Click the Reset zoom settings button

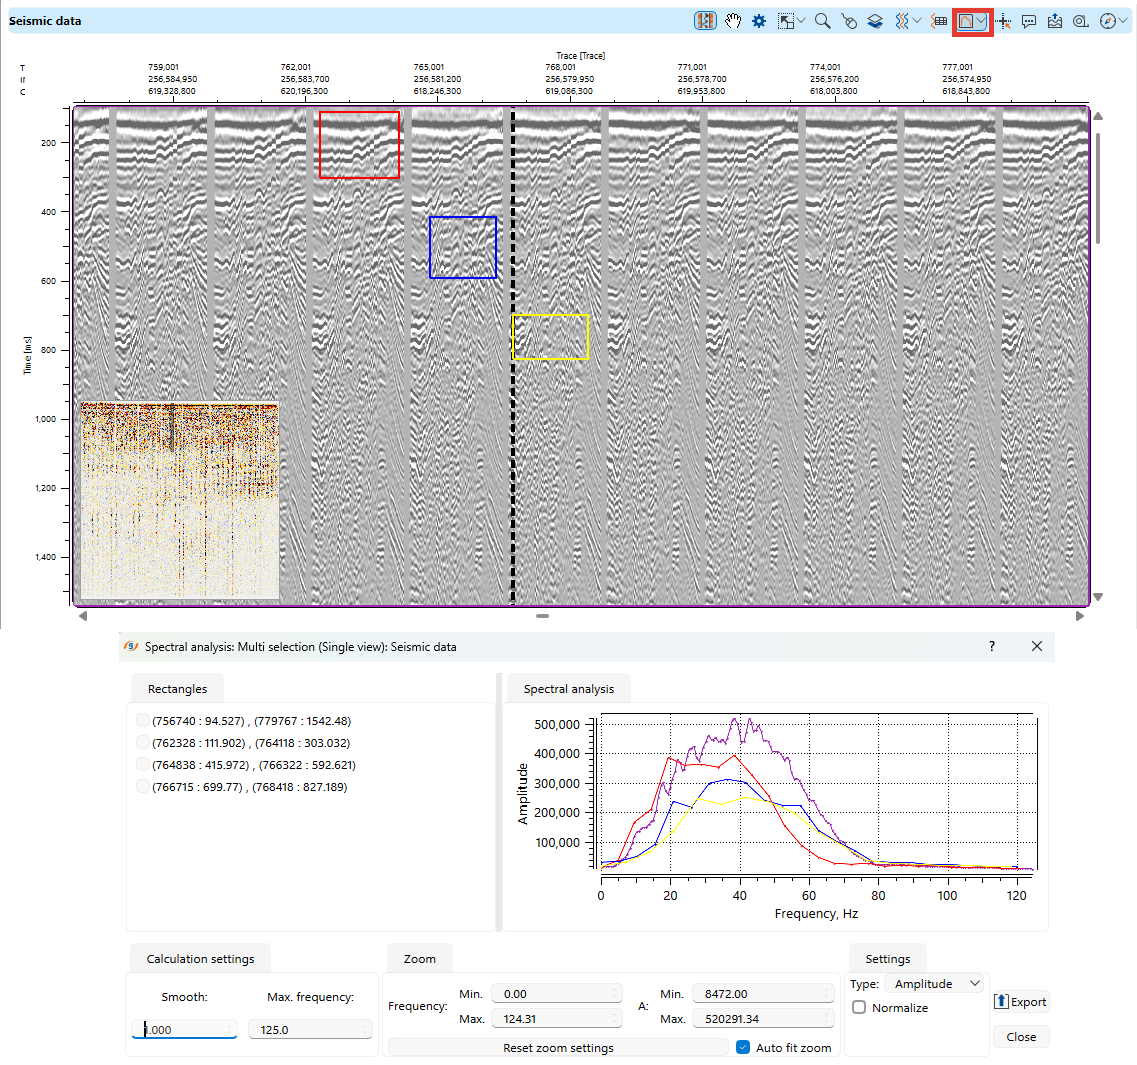(557, 1047)
